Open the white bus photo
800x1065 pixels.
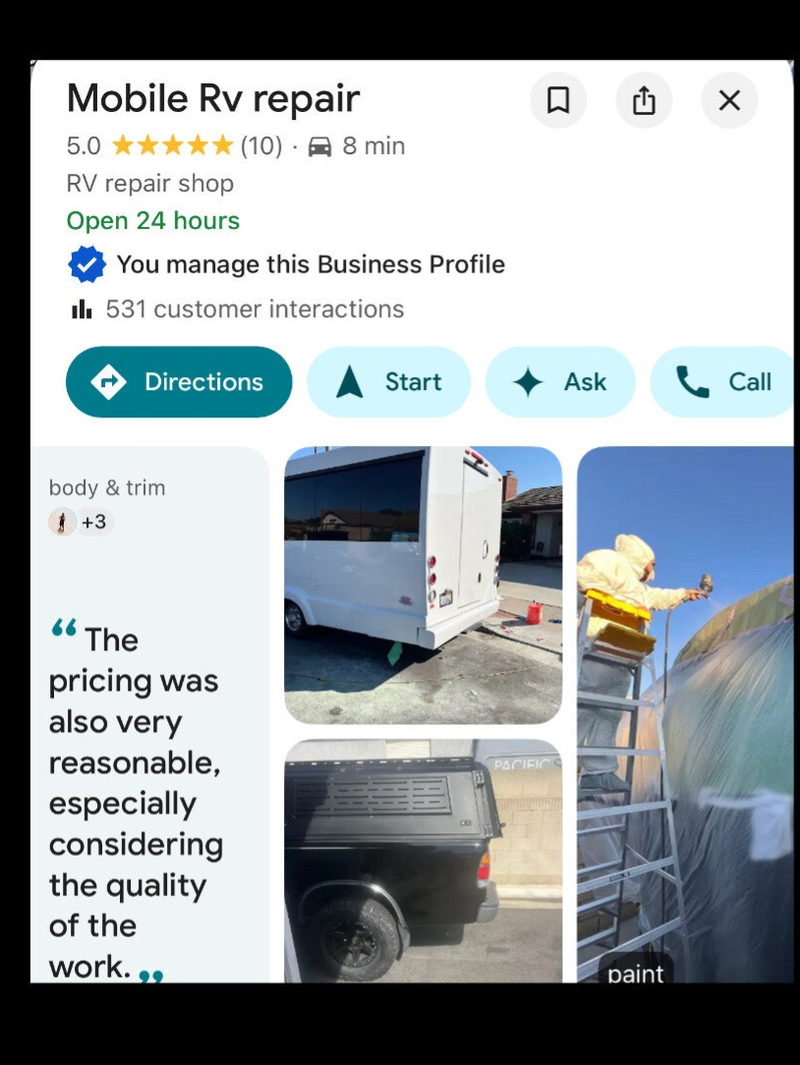(x=423, y=585)
